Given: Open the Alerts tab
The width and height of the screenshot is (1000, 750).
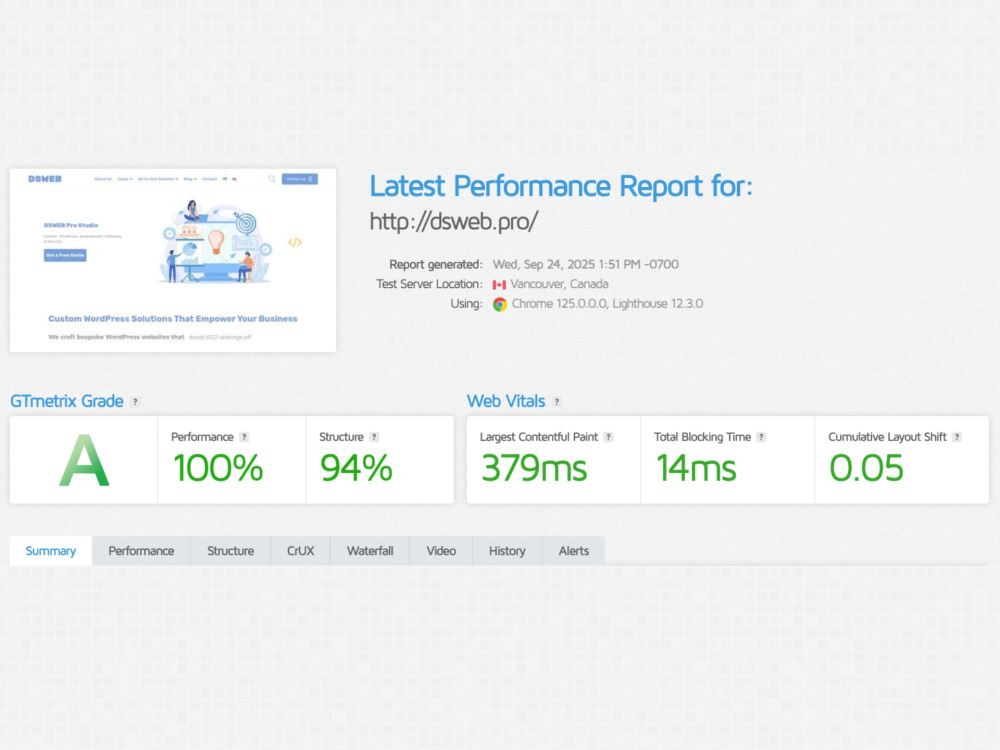Looking at the screenshot, I should pos(573,550).
